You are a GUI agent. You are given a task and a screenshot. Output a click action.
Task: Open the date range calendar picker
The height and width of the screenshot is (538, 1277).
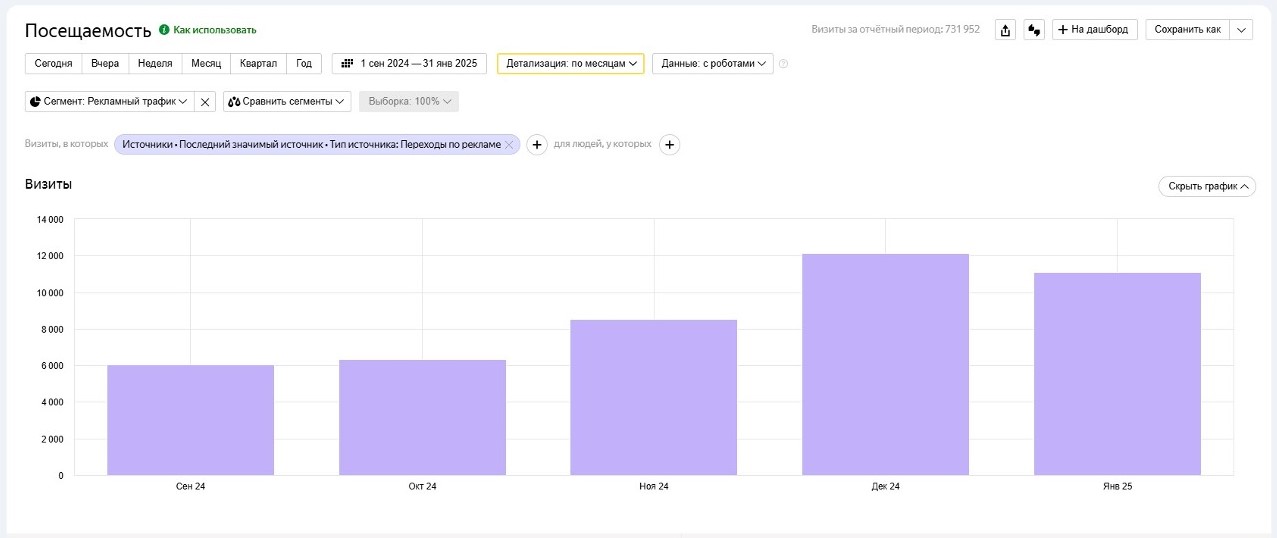pyautogui.click(x=409, y=63)
